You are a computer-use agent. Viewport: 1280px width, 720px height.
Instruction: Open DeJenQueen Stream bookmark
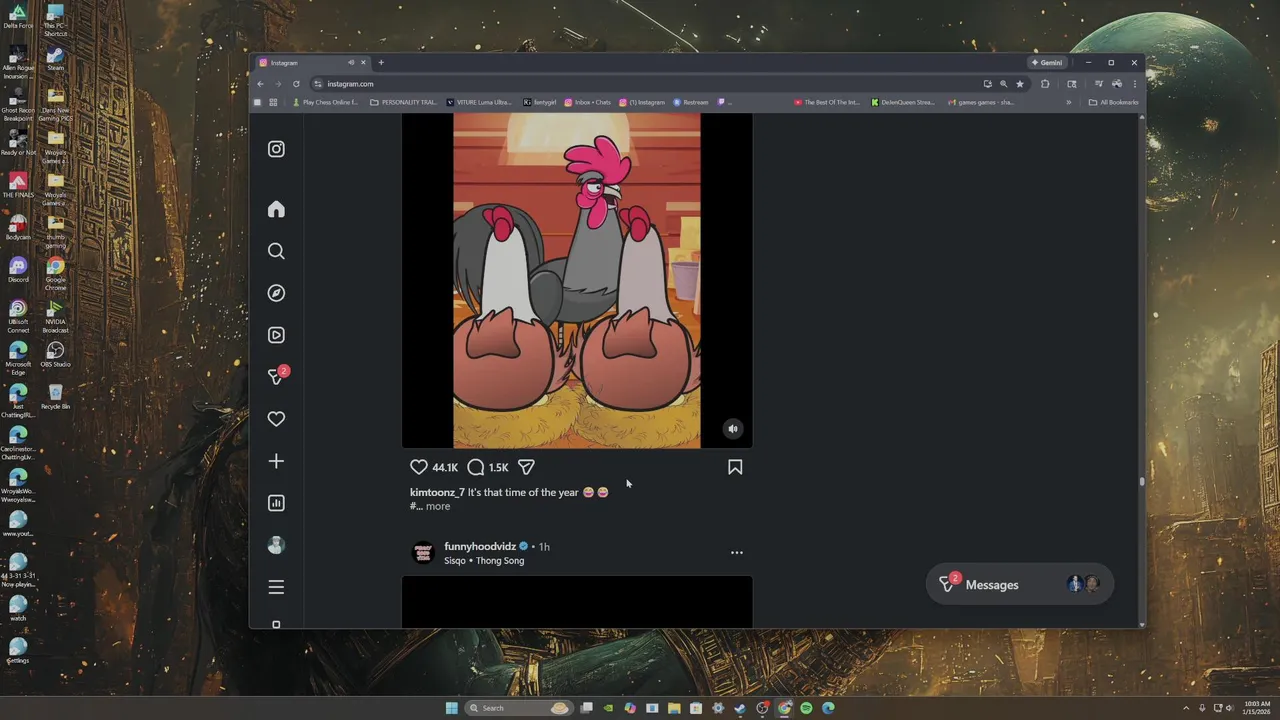pyautogui.click(x=903, y=102)
